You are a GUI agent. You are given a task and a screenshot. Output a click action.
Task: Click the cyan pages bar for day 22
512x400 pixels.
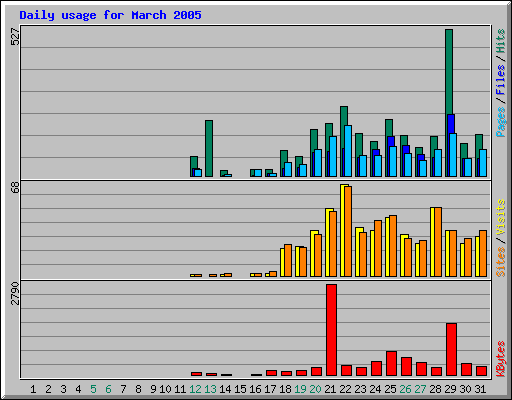[x=348, y=151]
